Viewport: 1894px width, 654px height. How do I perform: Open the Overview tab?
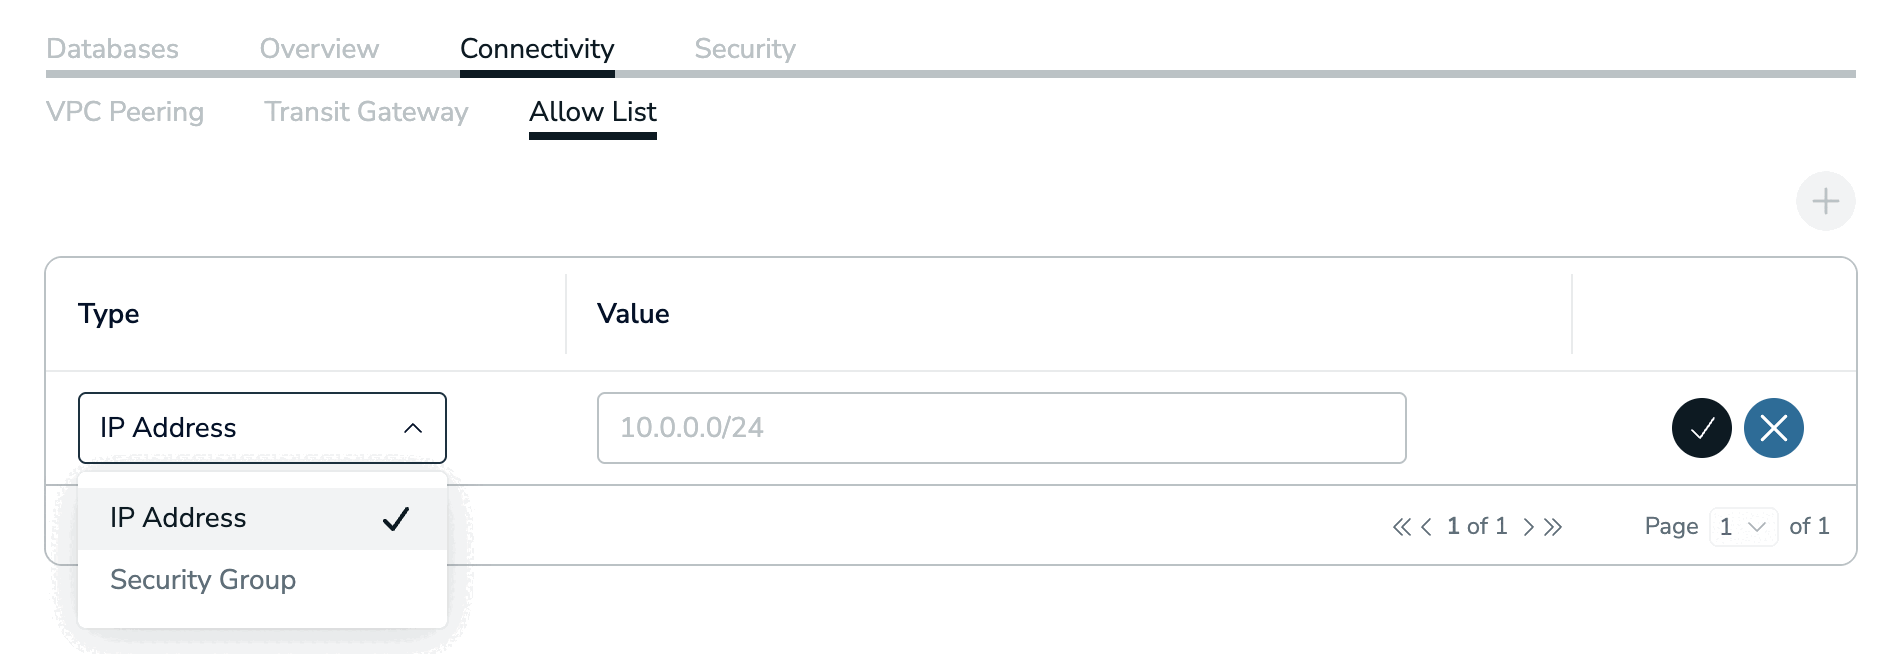[x=319, y=49]
